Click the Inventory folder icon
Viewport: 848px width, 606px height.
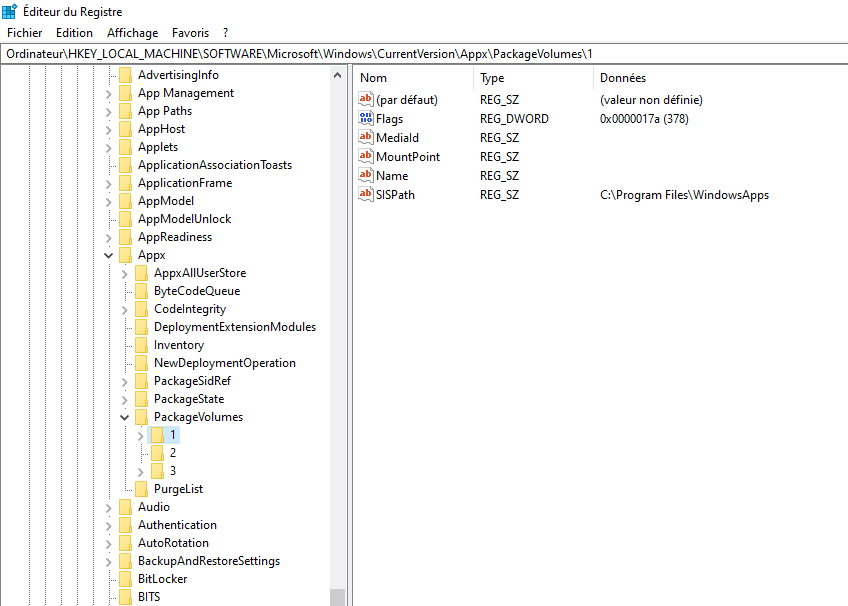click(142, 345)
